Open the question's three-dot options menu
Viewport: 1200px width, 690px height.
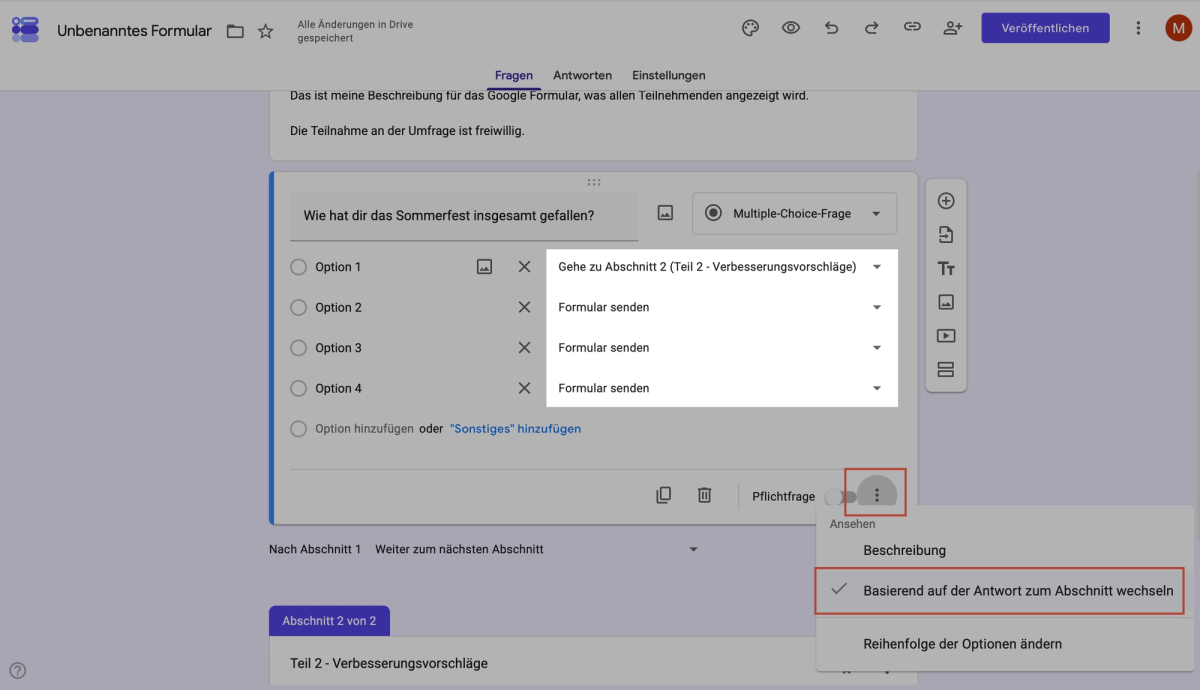point(877,495)
